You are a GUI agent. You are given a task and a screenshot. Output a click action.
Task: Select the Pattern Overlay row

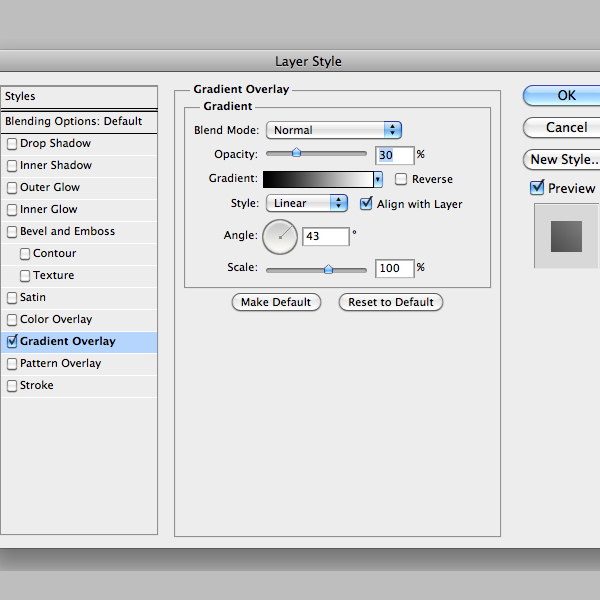click(79, 364)
